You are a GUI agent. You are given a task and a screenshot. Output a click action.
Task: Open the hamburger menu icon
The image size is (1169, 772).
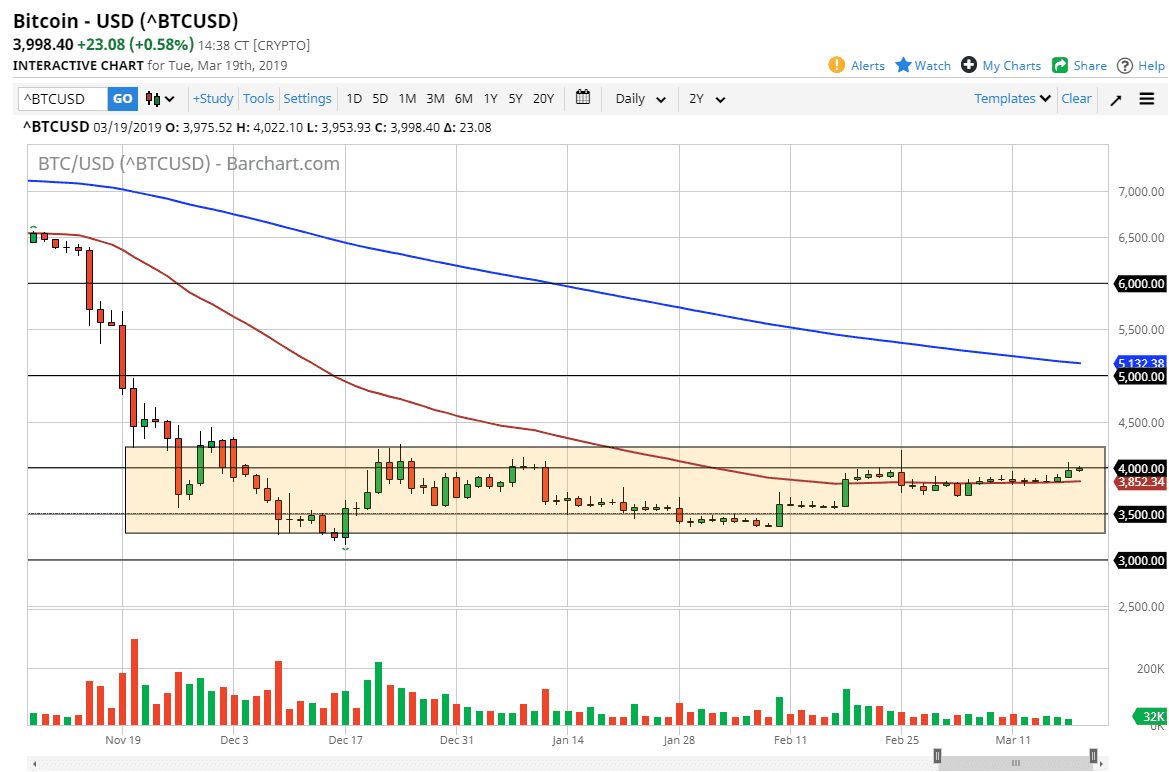(x=1146, y=98)
